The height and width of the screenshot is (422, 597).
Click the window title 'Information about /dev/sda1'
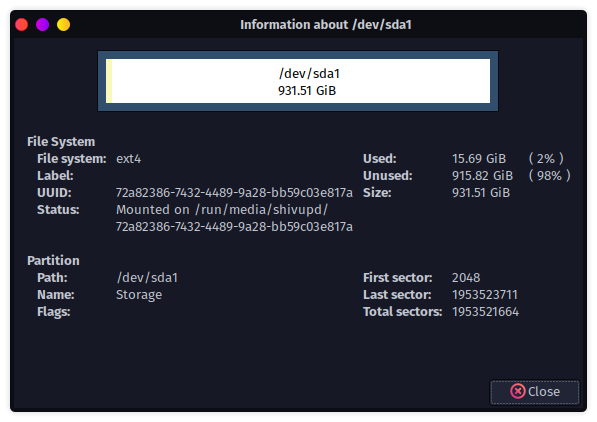click(326, 25)
